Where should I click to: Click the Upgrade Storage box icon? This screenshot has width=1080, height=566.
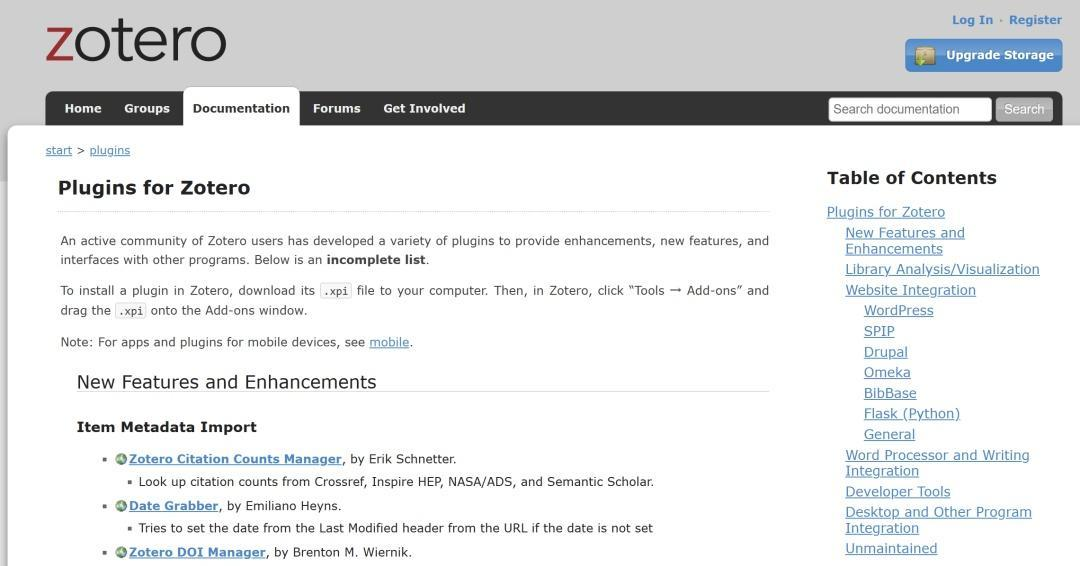[x=926, y=56]
